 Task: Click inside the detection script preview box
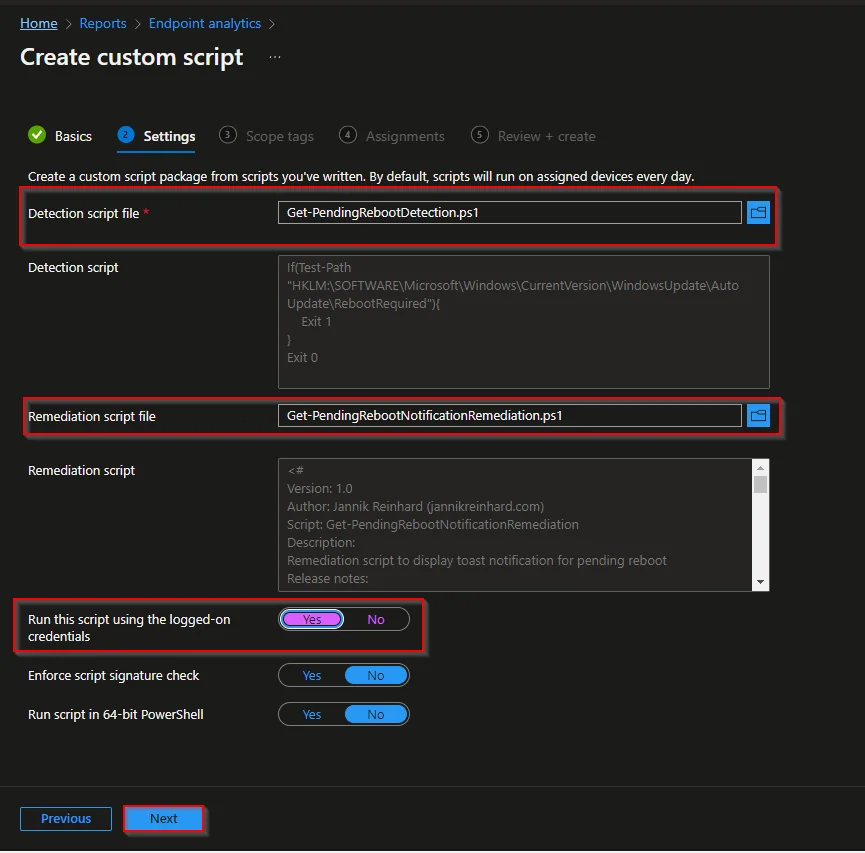[524, 322]
